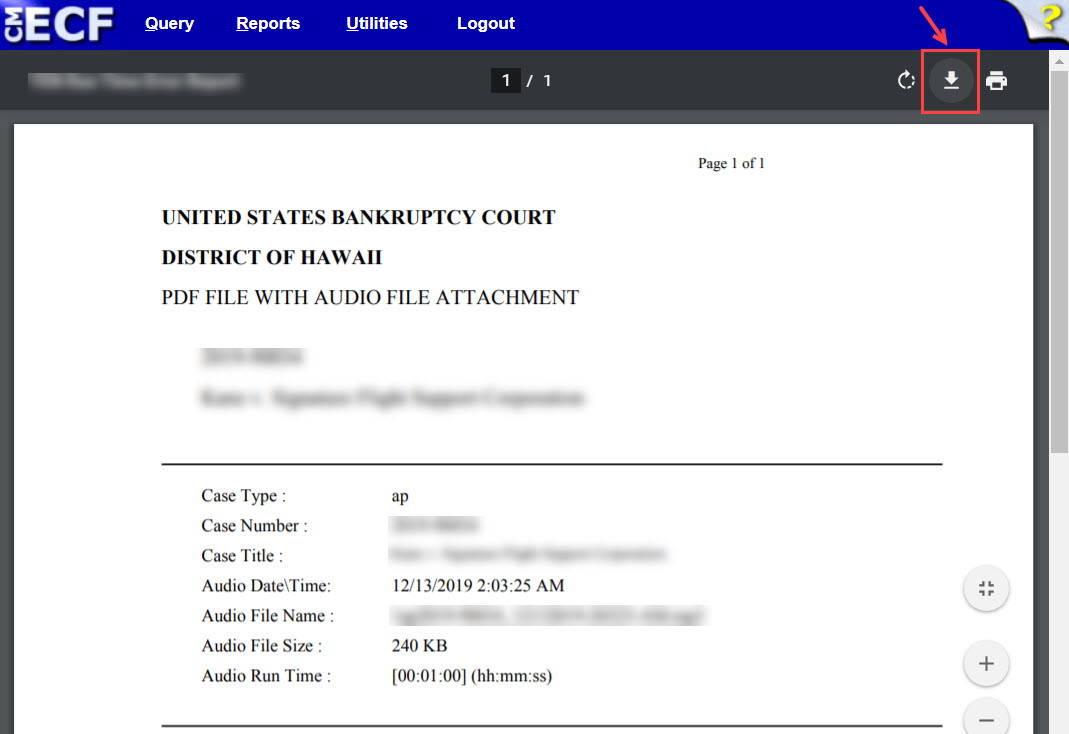Image resolution: width=1069 pixels, height=734 pixels.
Task: Click "UNITED STATES BANKRUPTCY COURT" heading
Action: [x=359, y=217]
